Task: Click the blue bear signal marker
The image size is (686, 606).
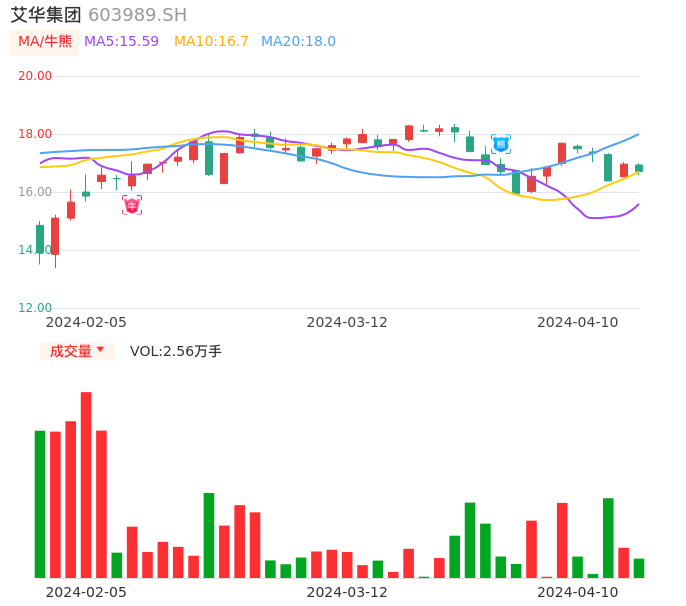Action: (501, 144)
